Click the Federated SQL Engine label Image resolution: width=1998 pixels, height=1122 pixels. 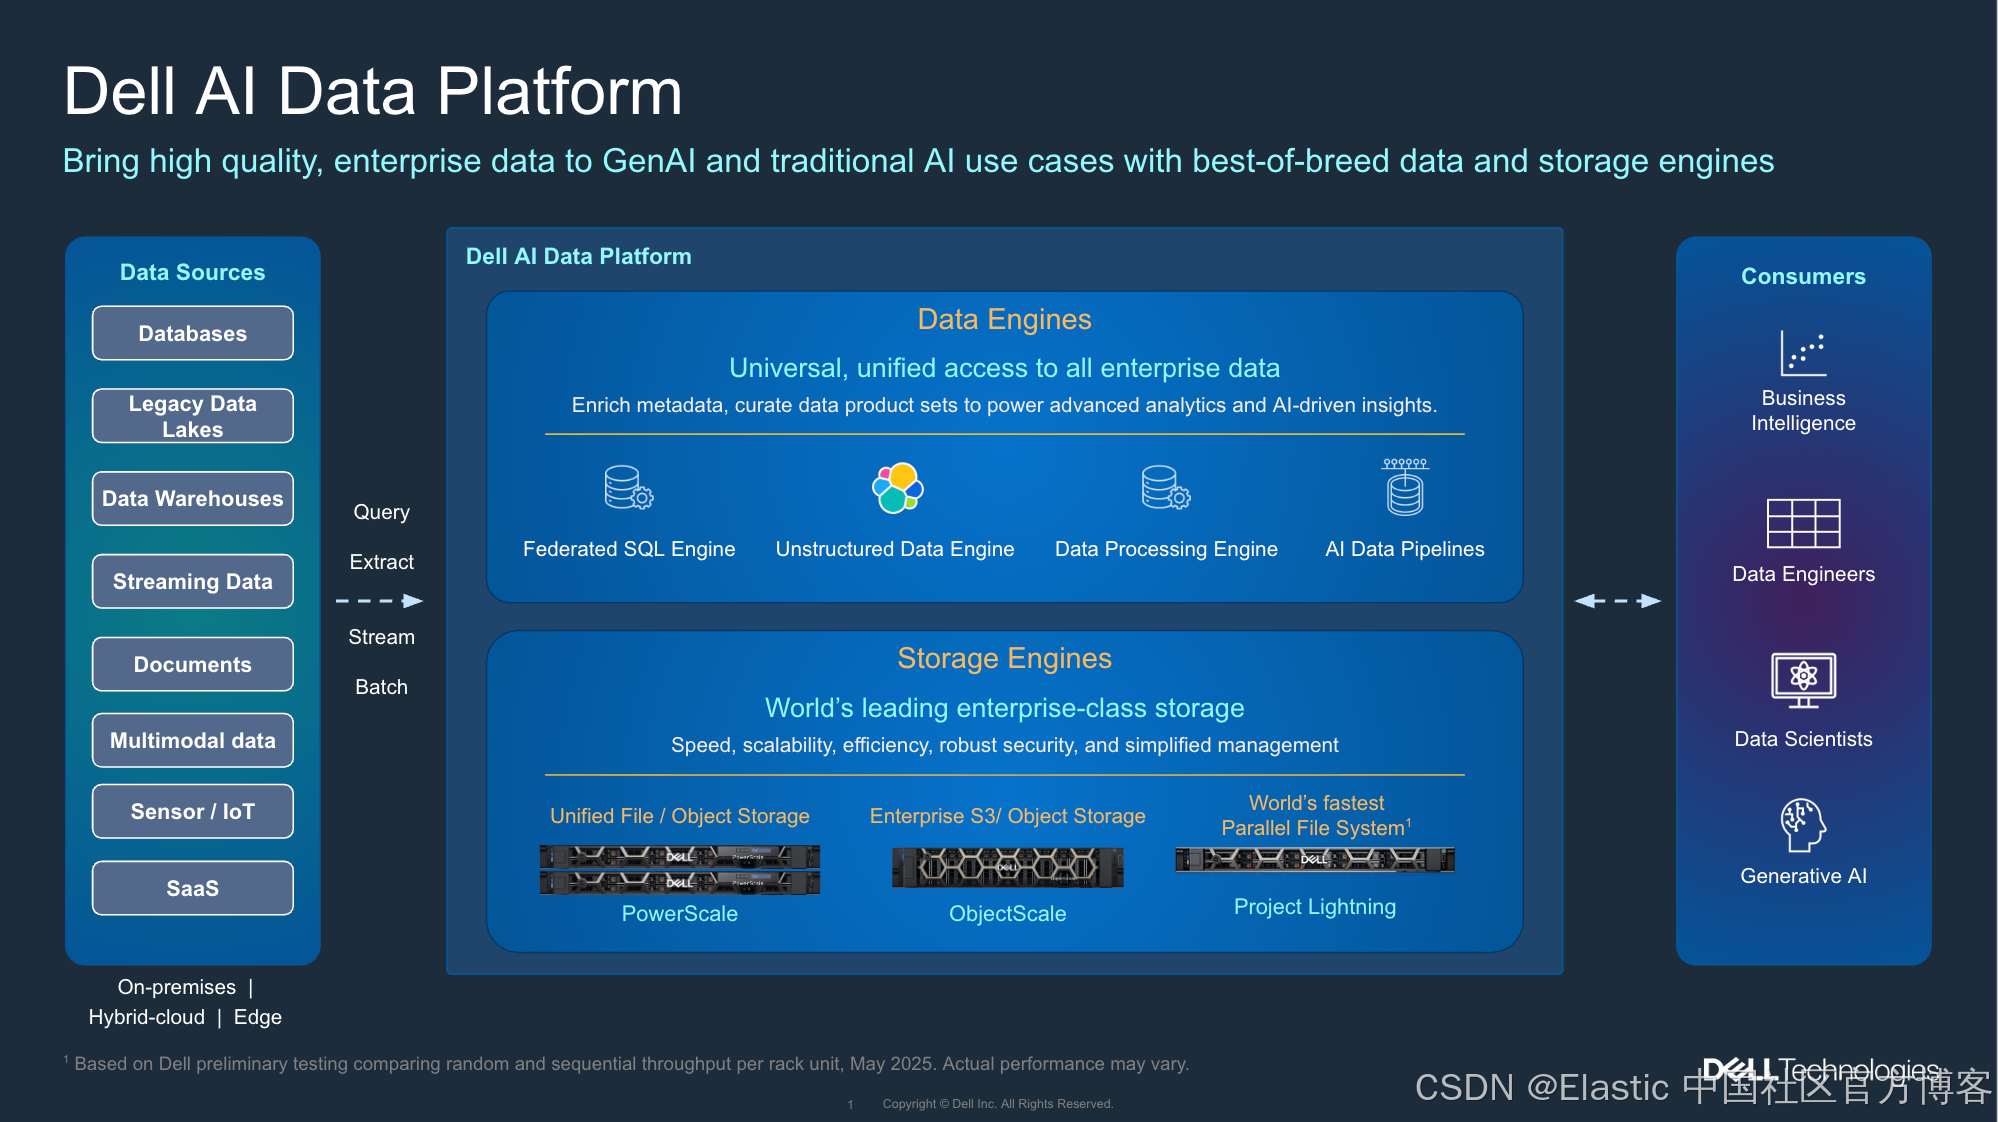coord(629,549)
